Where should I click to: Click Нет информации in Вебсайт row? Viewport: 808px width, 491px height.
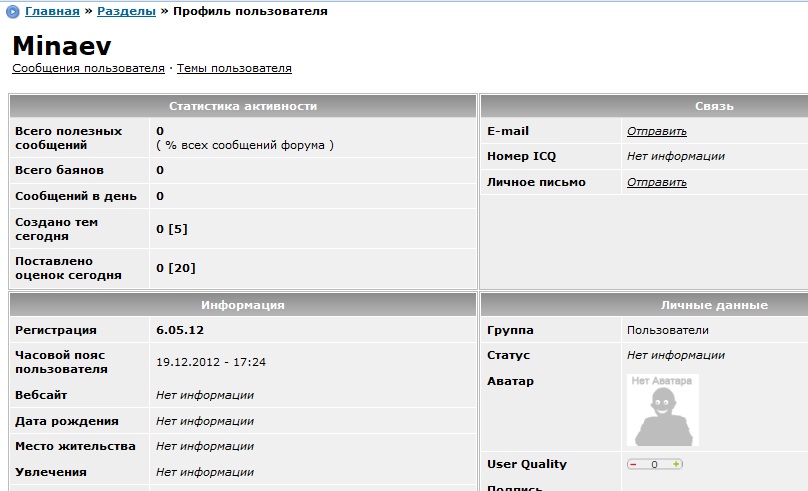pyautogui.click(x=205, y=395)
